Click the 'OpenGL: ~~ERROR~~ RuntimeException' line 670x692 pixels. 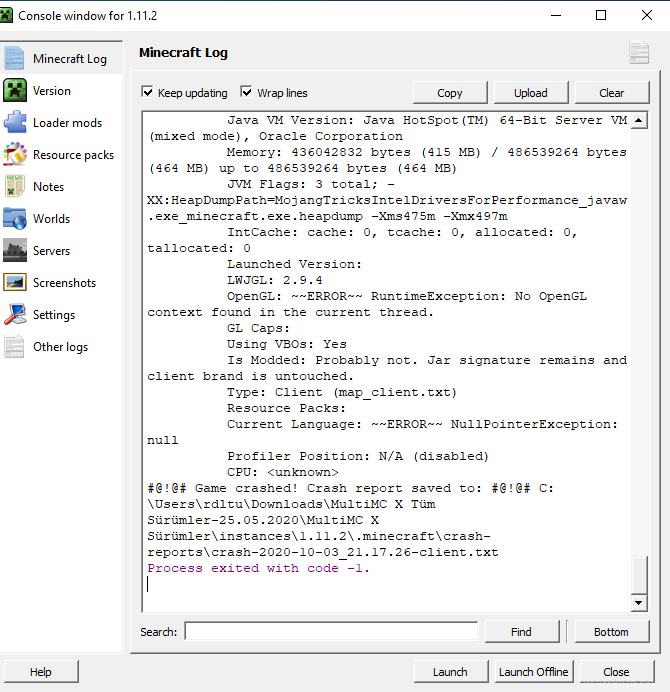pyautogui.click(x=407, y=296)
